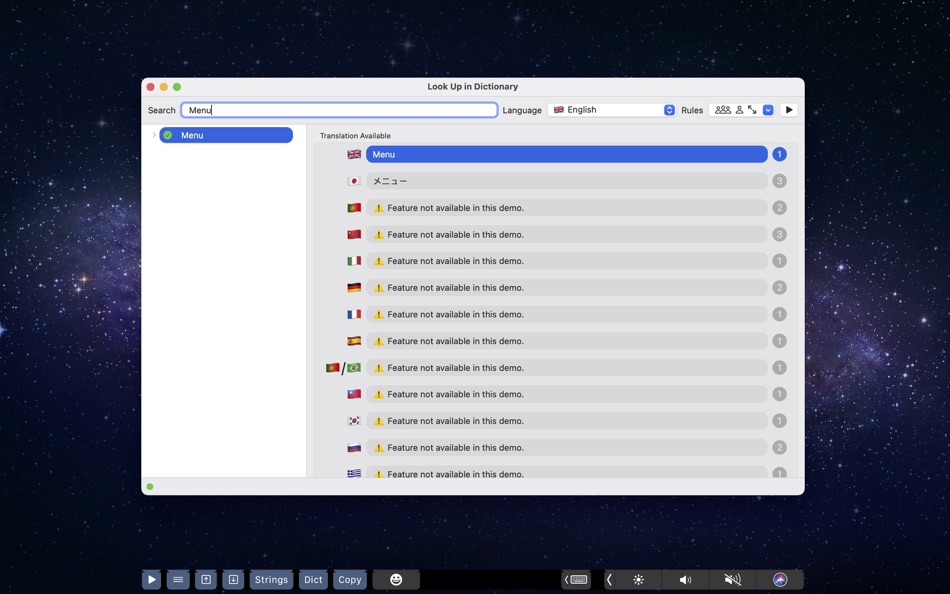Click the Japan flag icon
950x594 pixels.
[x=354, y=181]
